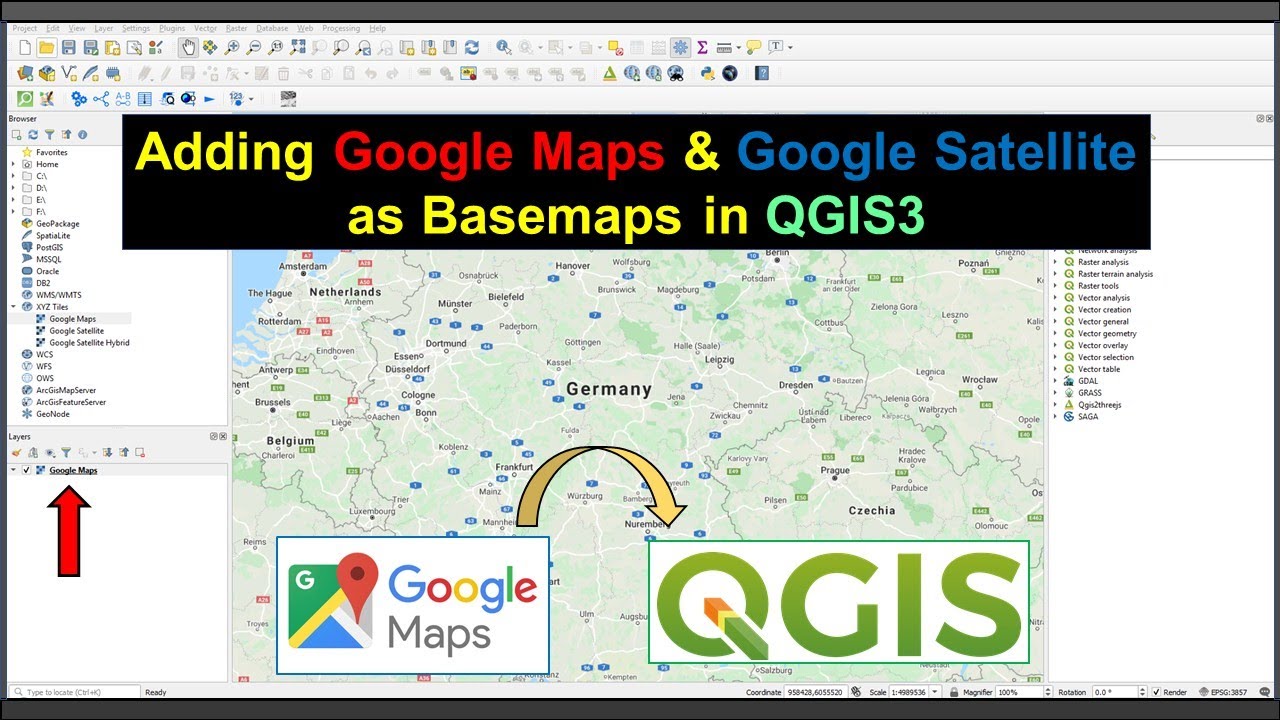Activate the Identify Features tool

(x=503, y=47)
